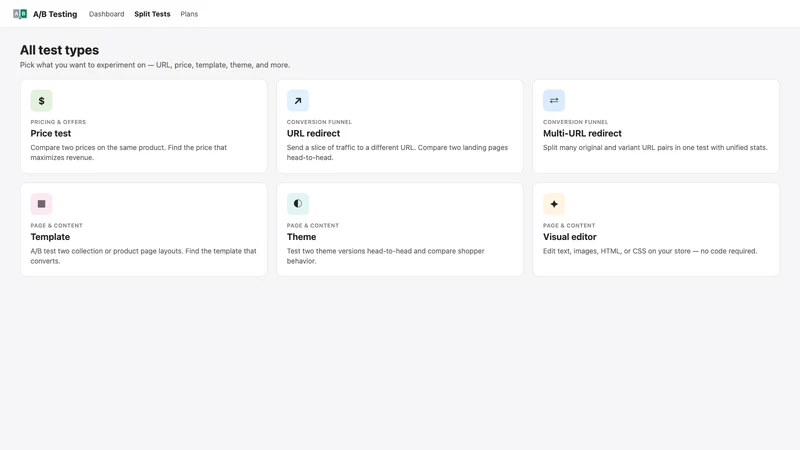The width and height of the screenshot is (800, 450).
Task: Click the 'Send a slice of traffic' description
Action: point(397,153)
